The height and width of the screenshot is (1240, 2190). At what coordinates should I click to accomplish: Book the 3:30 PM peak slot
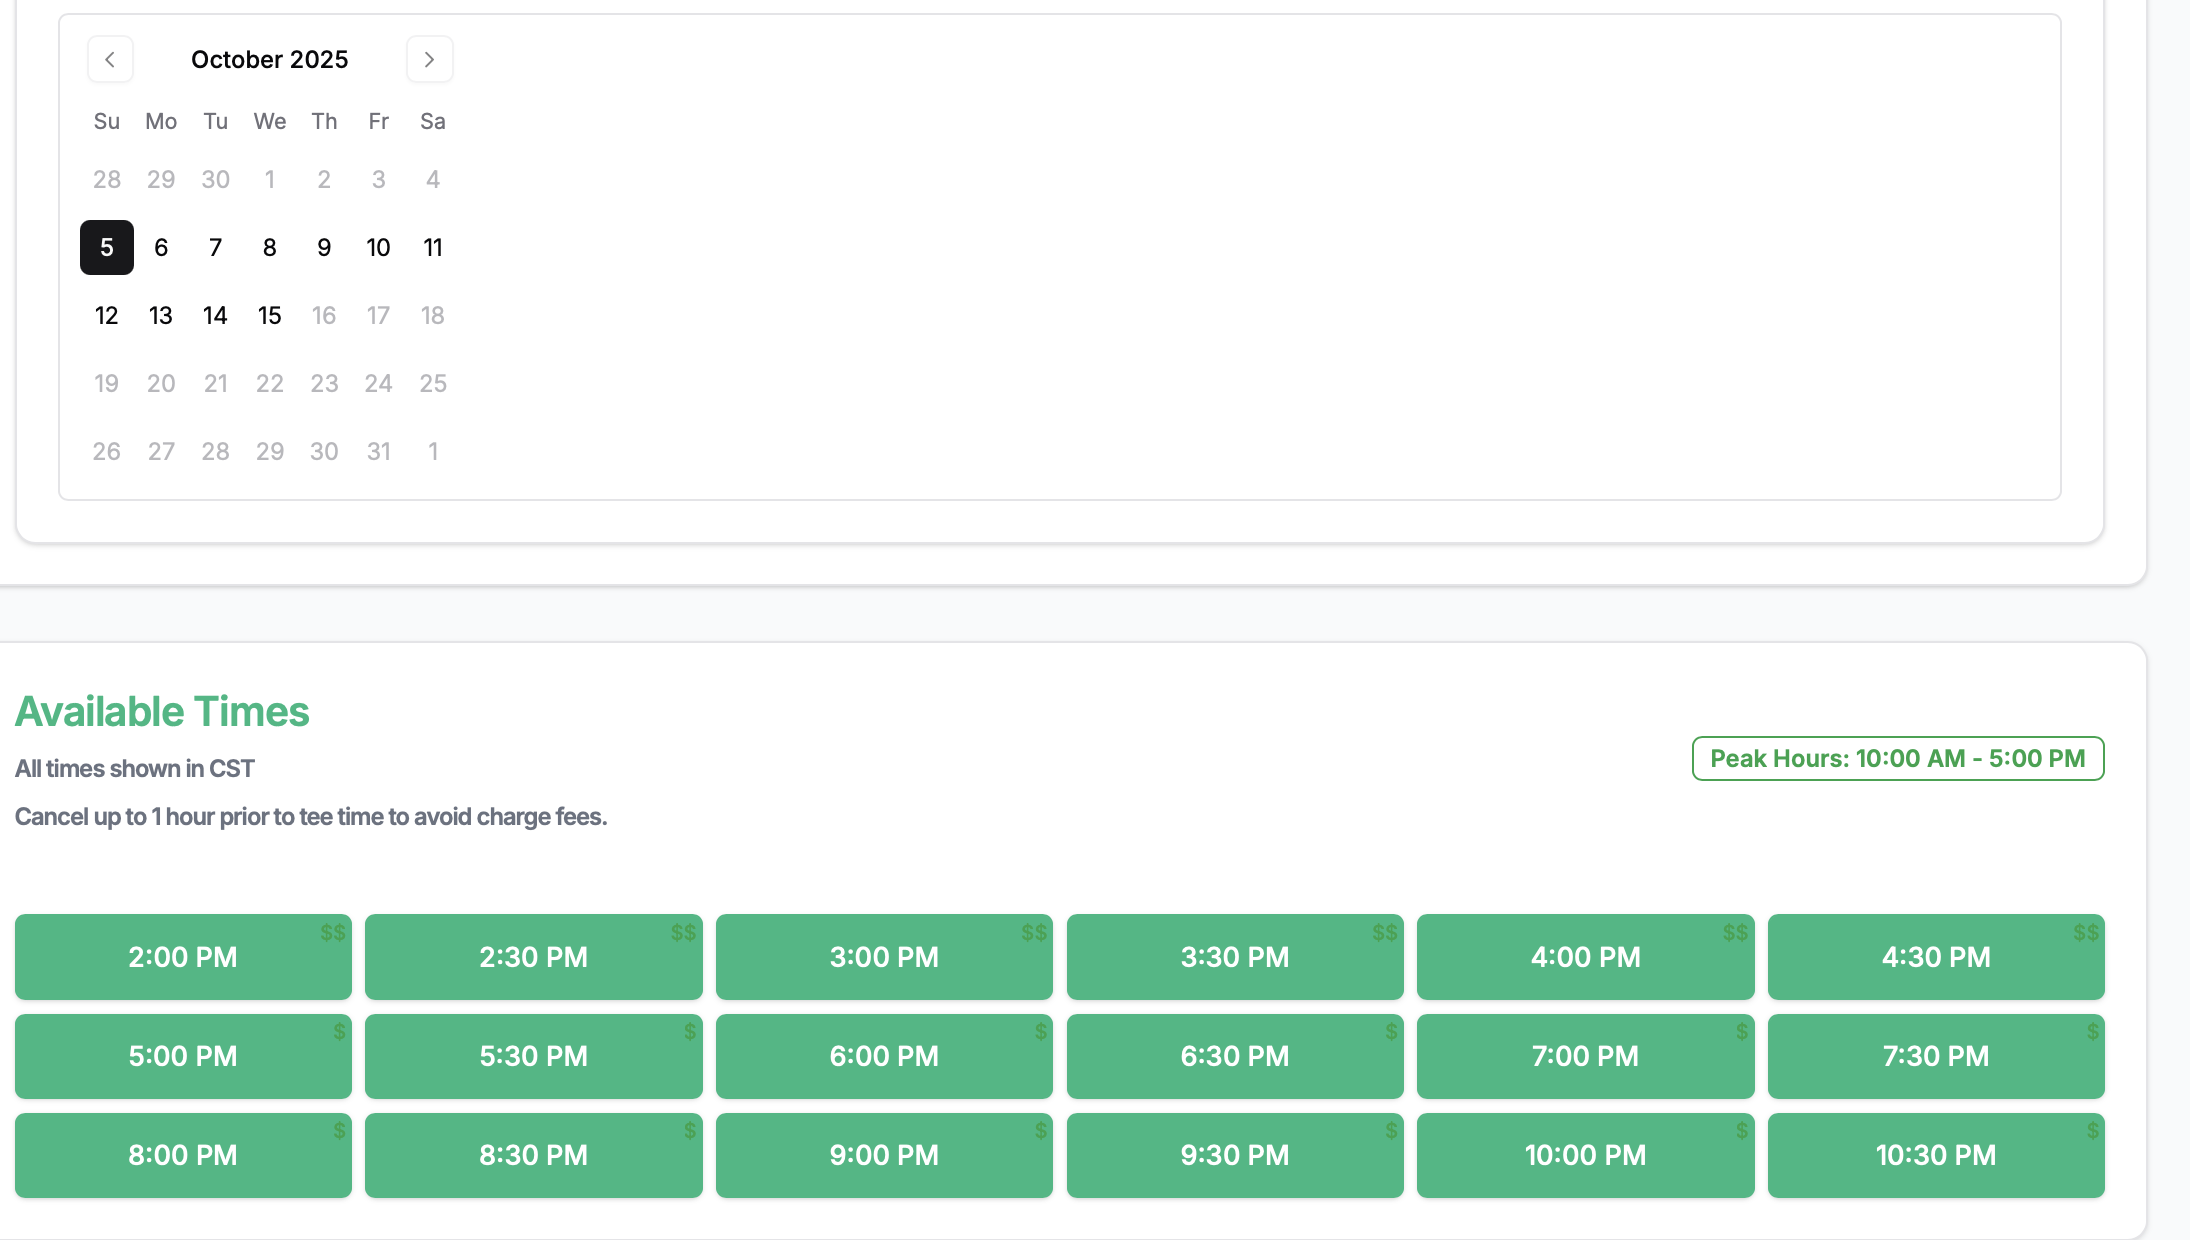pos(1234,957)
